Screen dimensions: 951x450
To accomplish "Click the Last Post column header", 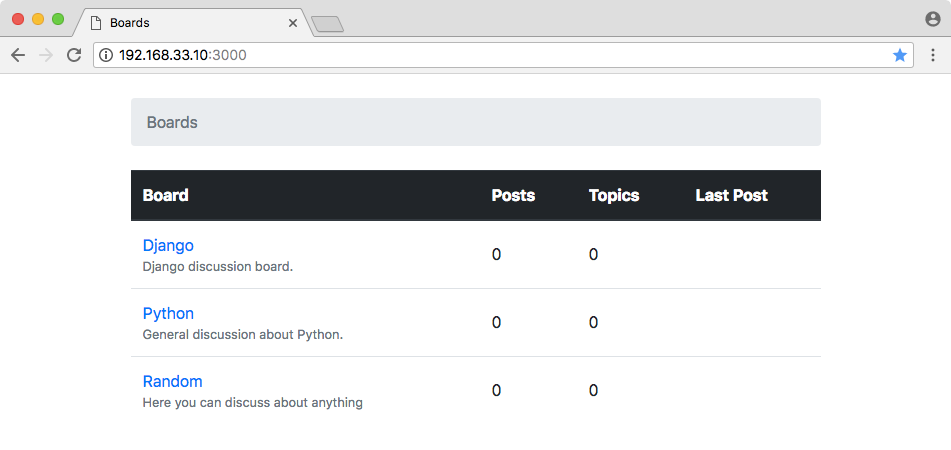I will pos(731,195).
